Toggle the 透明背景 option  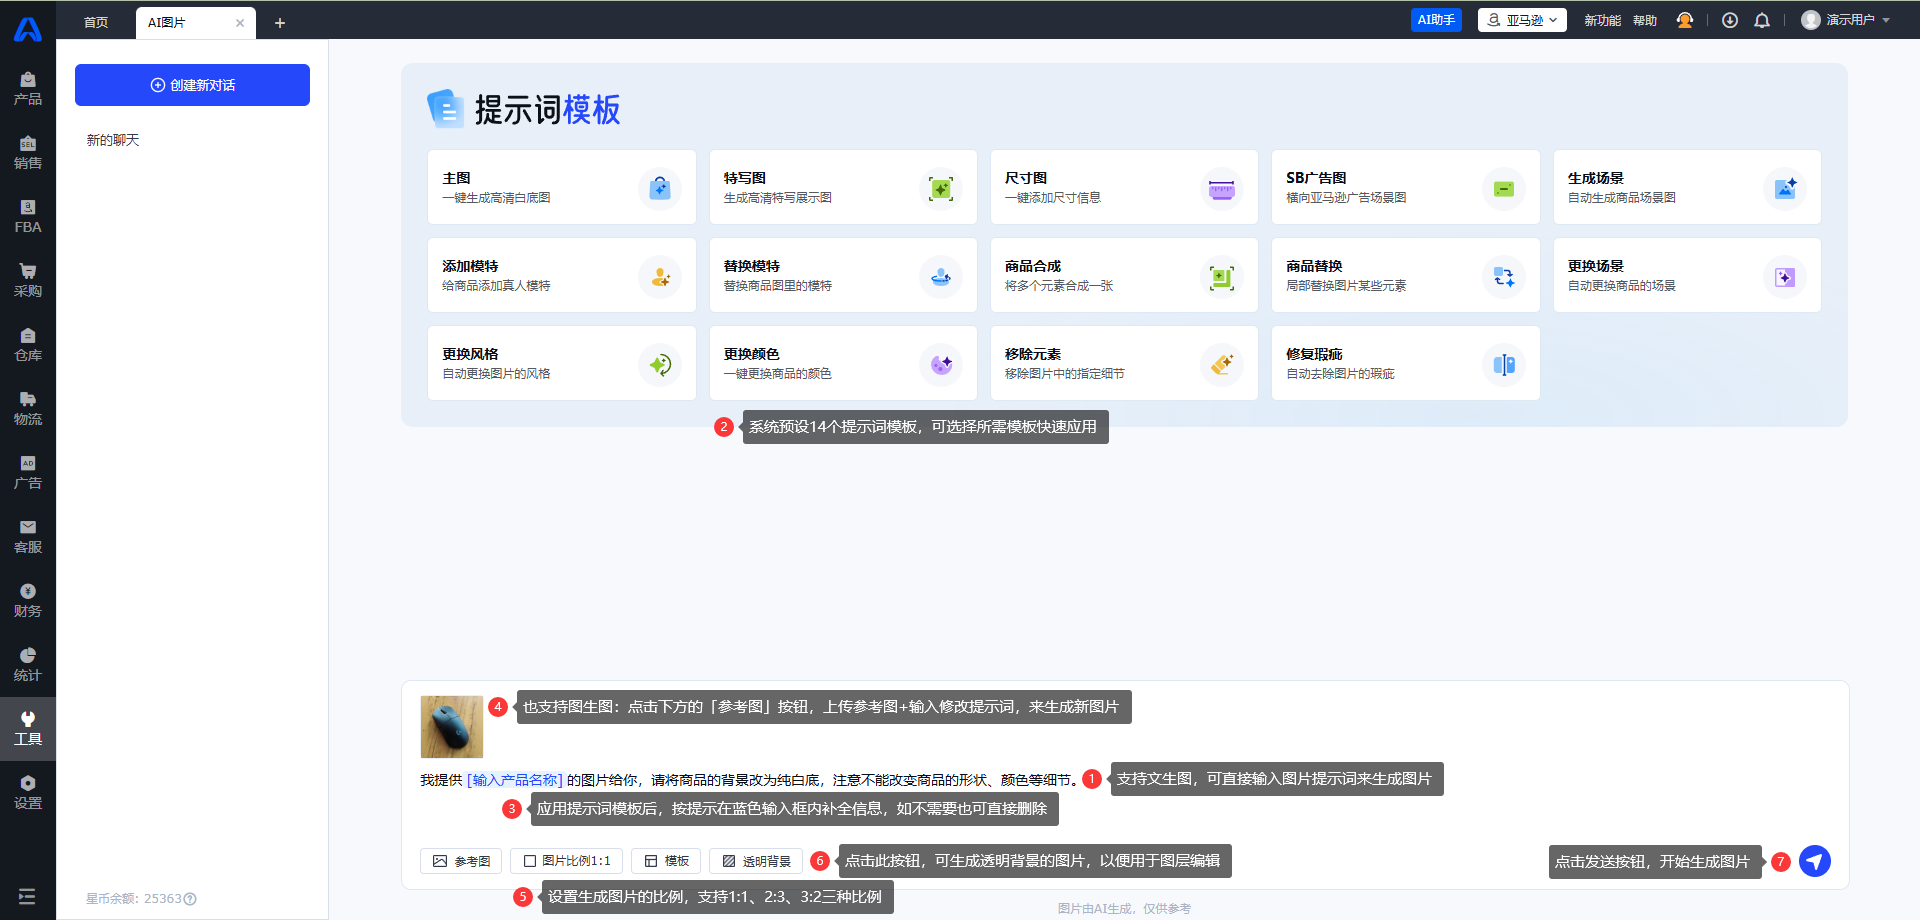point(756,861)
